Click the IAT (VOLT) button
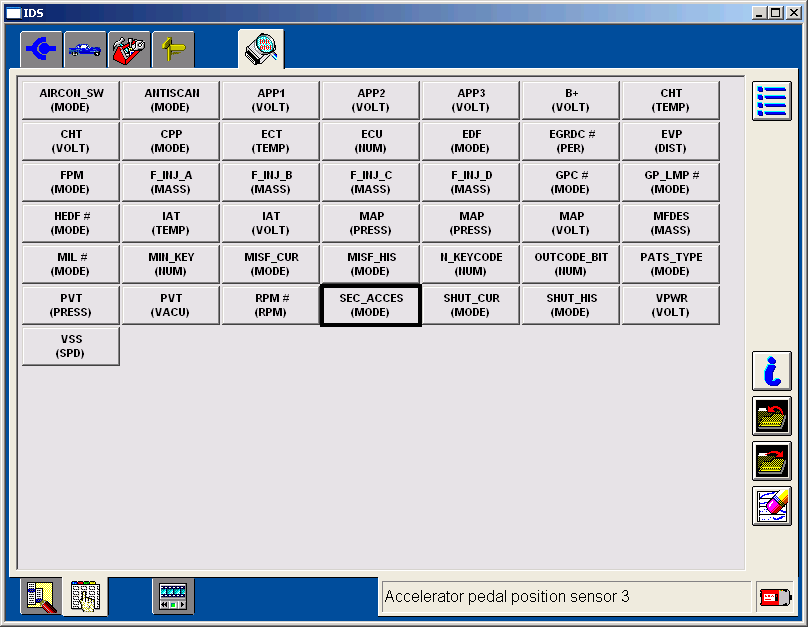This screenshot has height=627, width=808. 271,223
